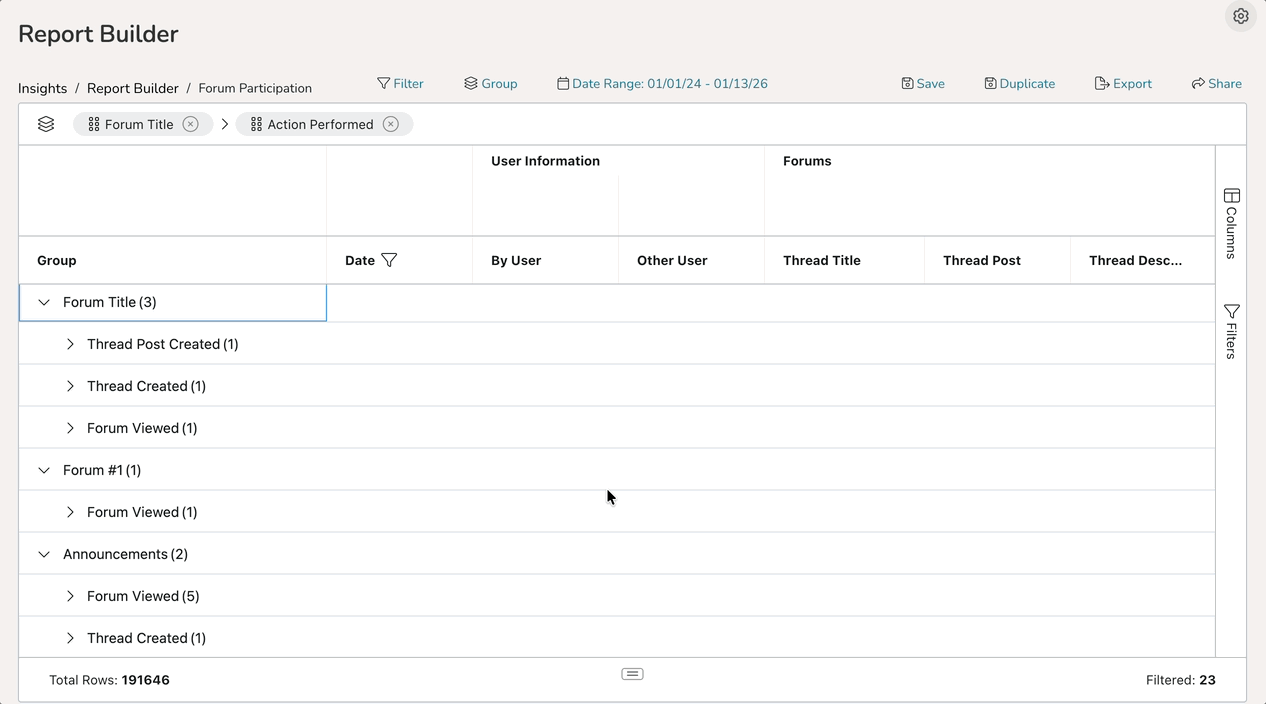The image size is (1266, 704).
Task: Remove the Action Performed grouping chip
Action: (391, 124)
